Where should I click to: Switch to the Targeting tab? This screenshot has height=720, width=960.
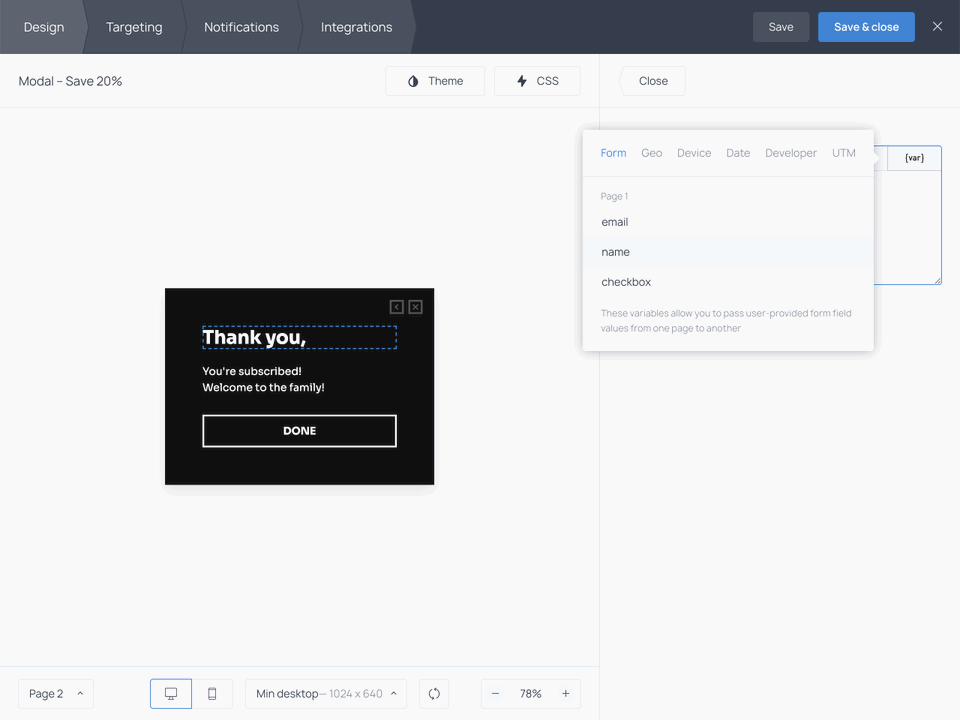click(x=134, y=27)
